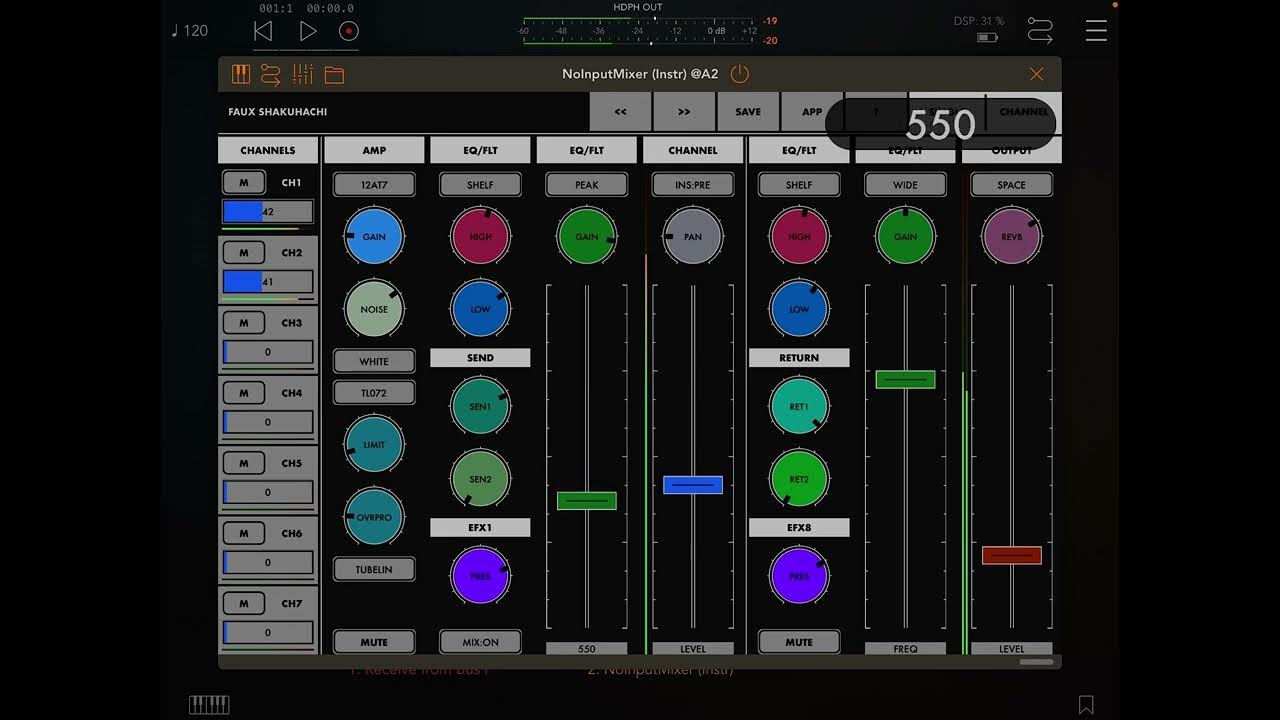Select the EFX1 section header
The image size is (1280, 720).
[x=480, y=527]
